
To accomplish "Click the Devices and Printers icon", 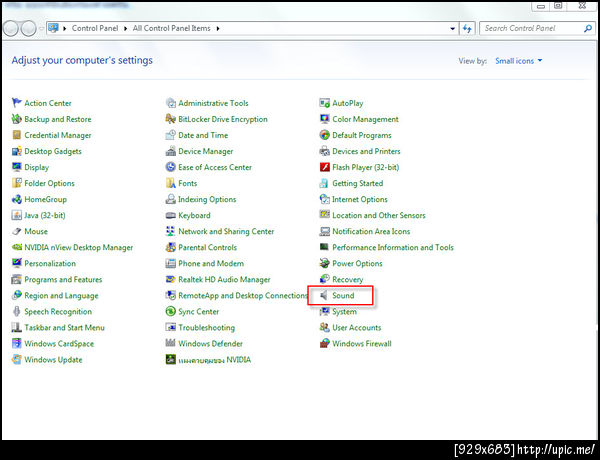I will click(324, 151).
